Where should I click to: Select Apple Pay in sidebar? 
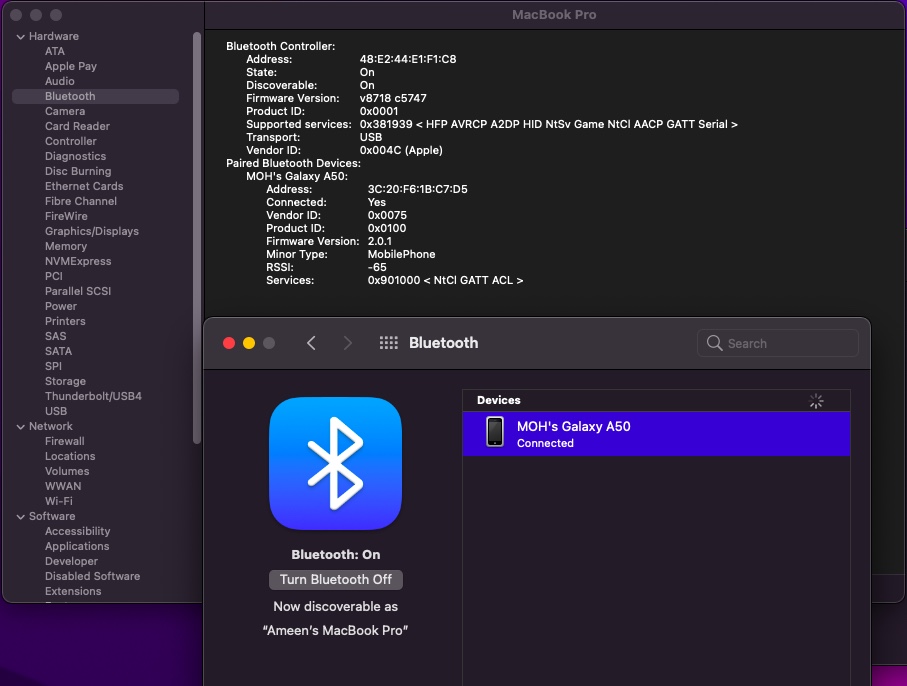tap(71, 66)
